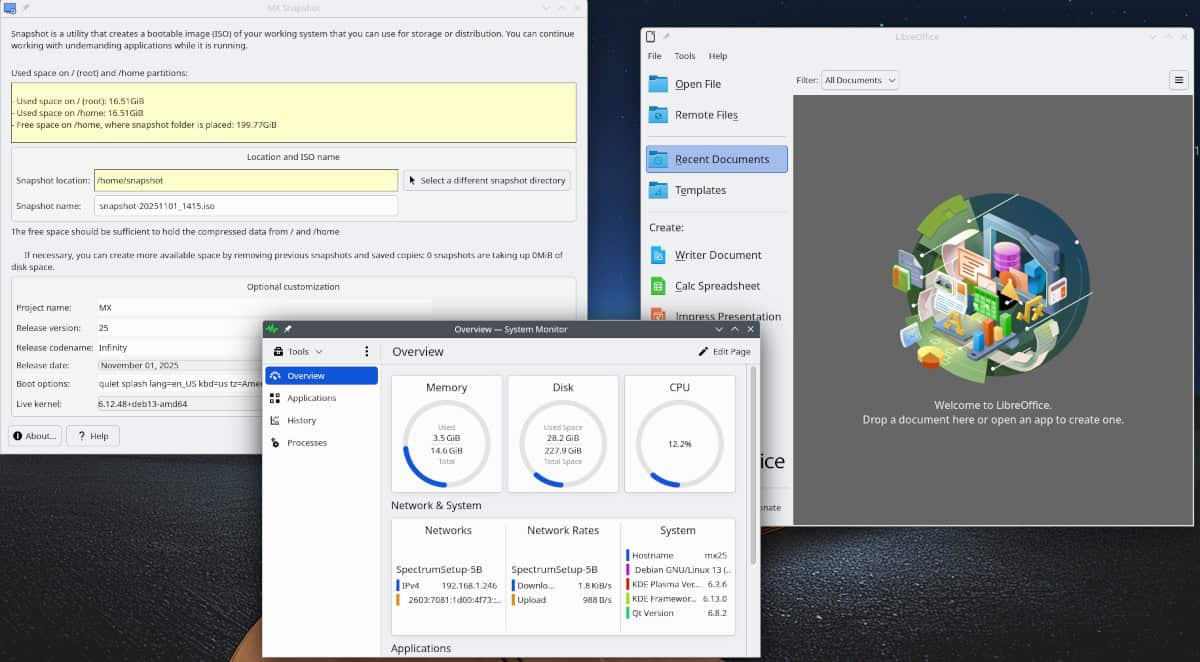Click Free space on /home 199.77GiB line
The height and width of the screenshot is (662, 1200).
pyautogui.click(x=146, y=125)
